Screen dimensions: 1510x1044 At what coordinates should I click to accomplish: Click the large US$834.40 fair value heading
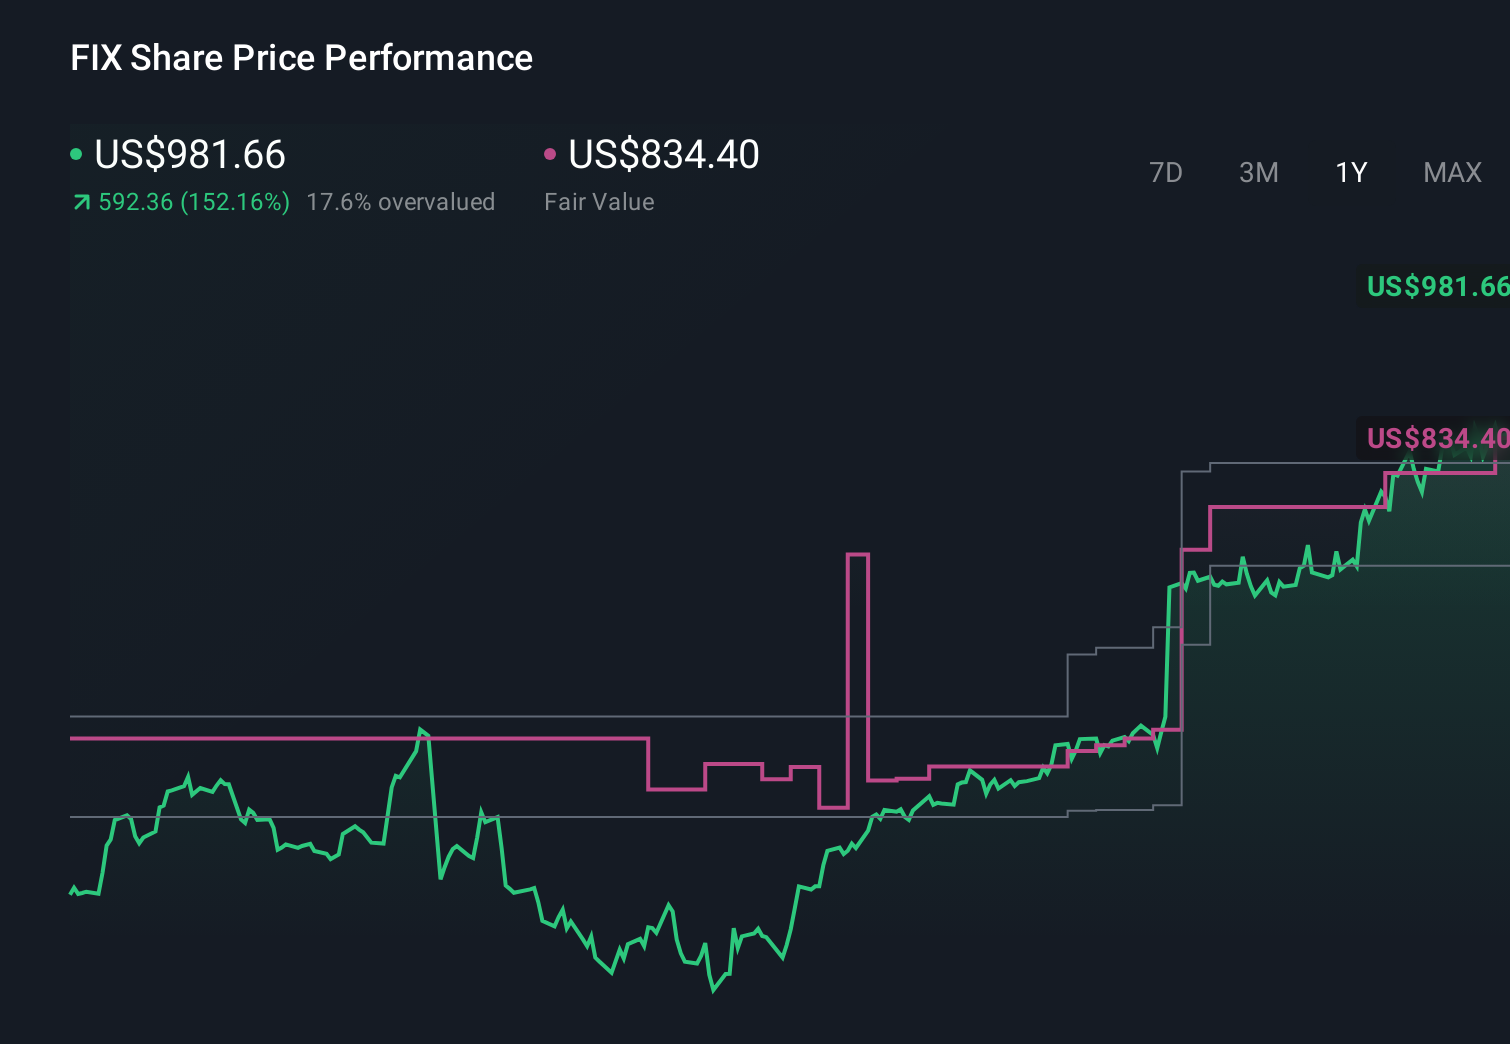point(664,155)
